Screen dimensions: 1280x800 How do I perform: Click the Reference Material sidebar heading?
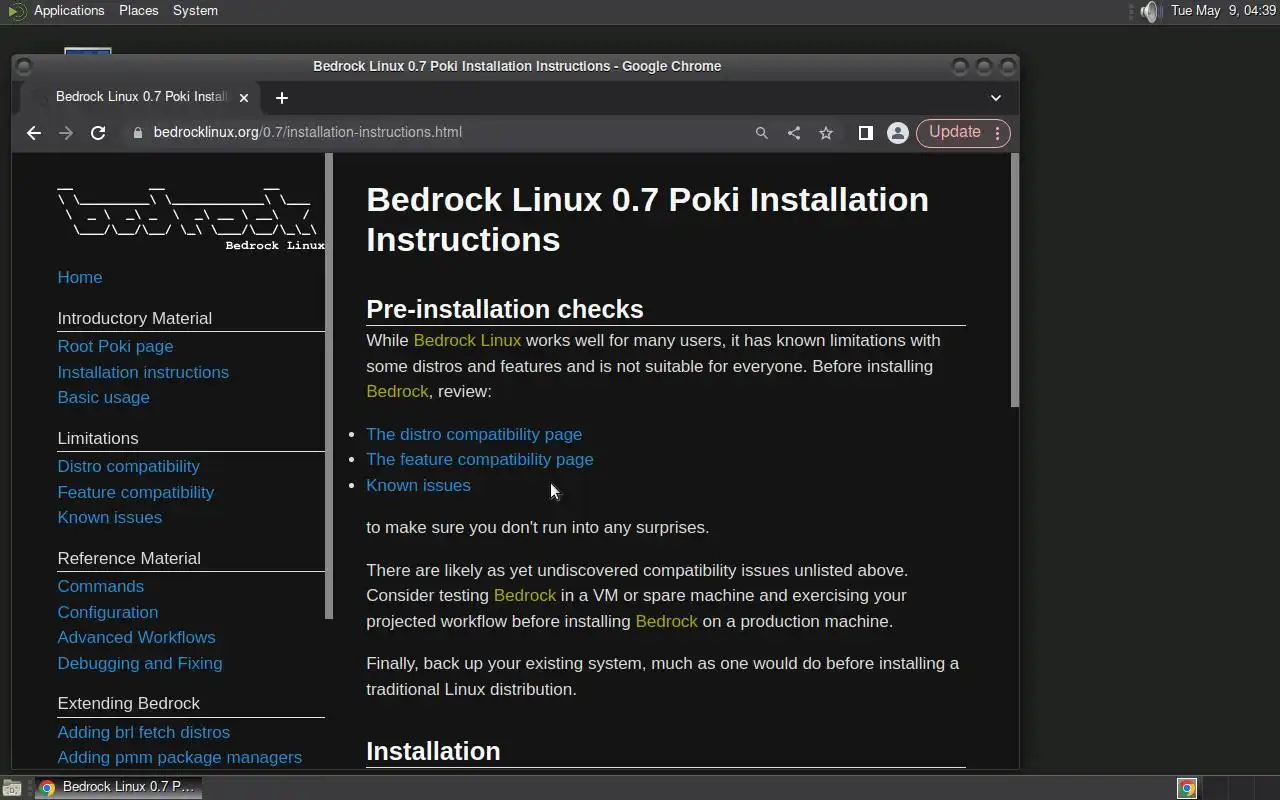pyautogui.click(x=129, y=559)
